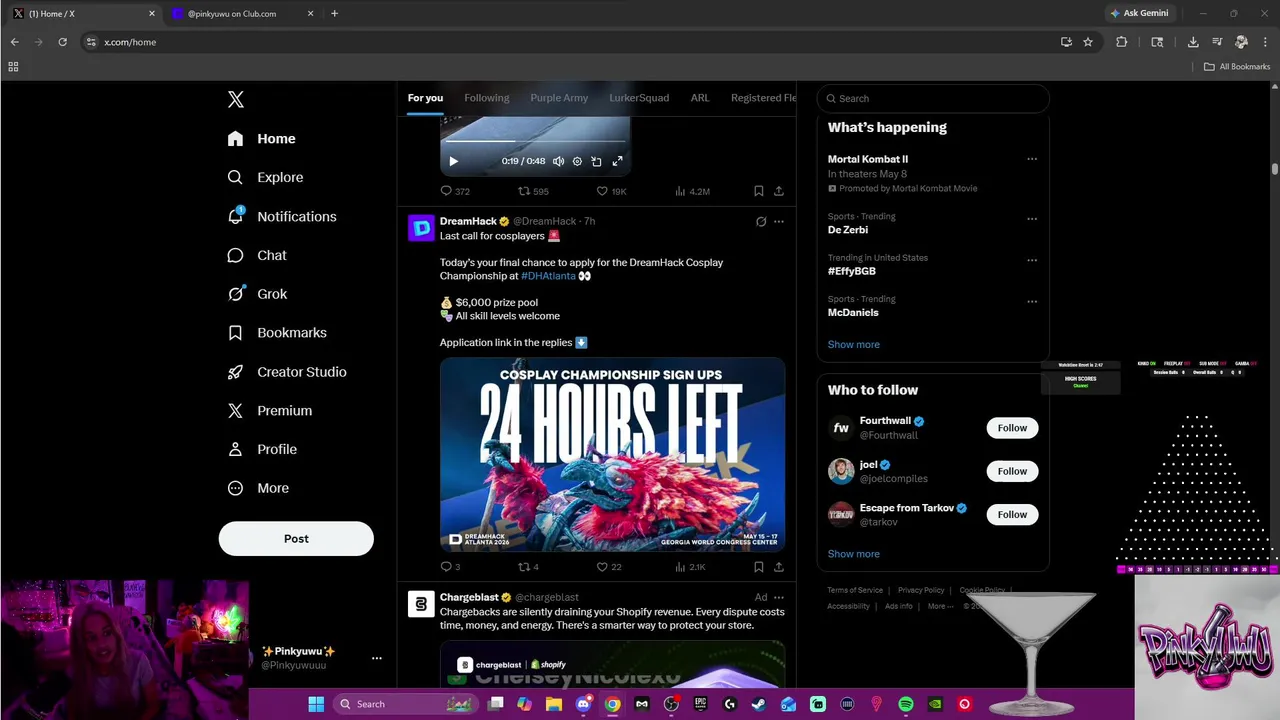Click the Post button
This screenshot has width=1280, height=720.
296,538
